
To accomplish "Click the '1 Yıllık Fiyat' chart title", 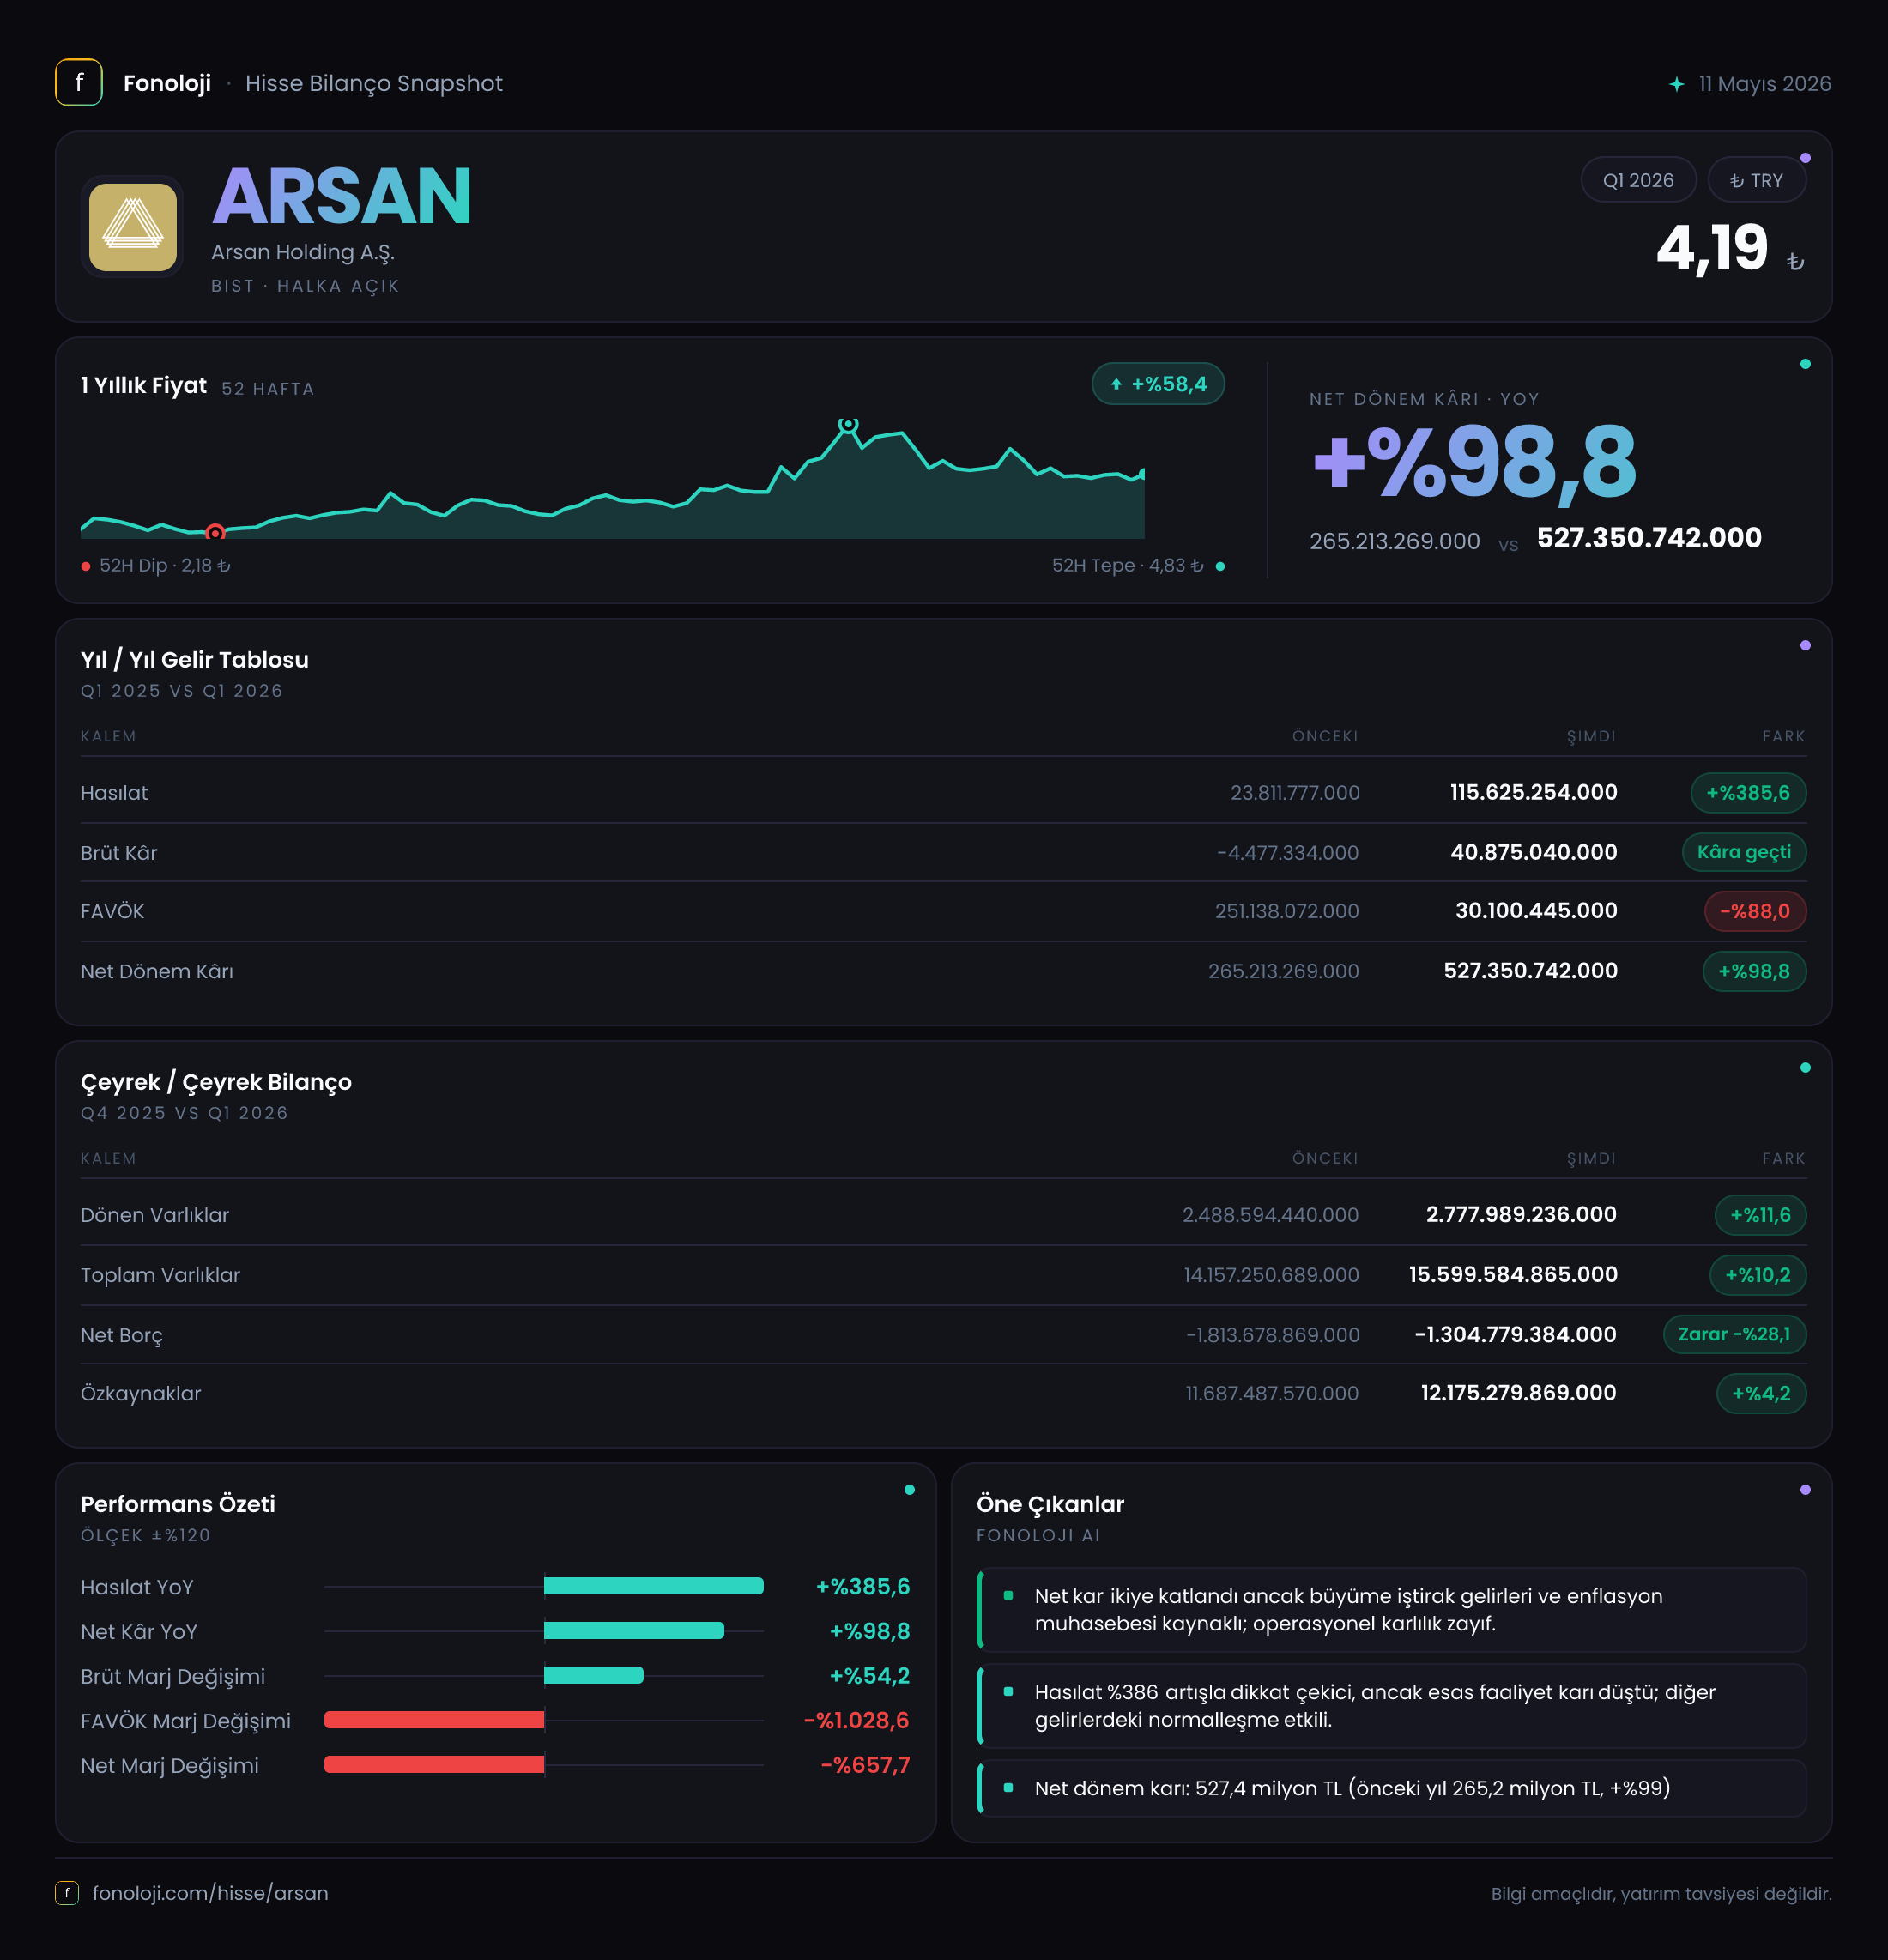I will [x=144, y=385].
